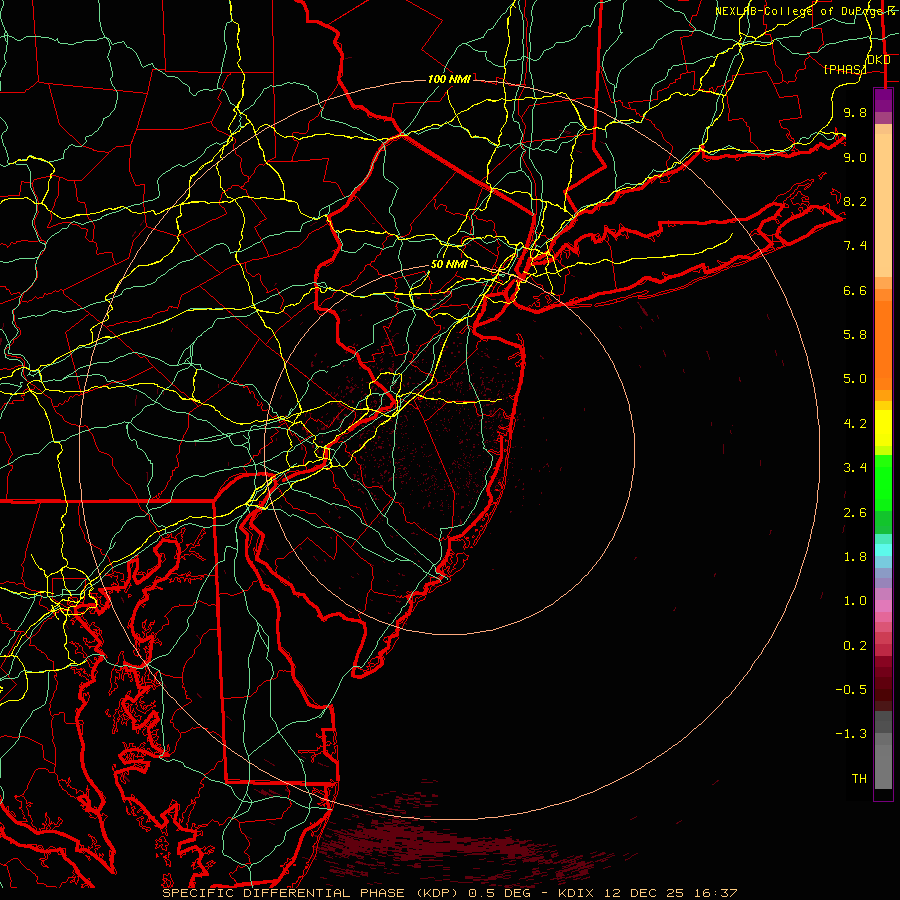
Task: Click the 100 NMI range ring label
Action: coord(449,79)
